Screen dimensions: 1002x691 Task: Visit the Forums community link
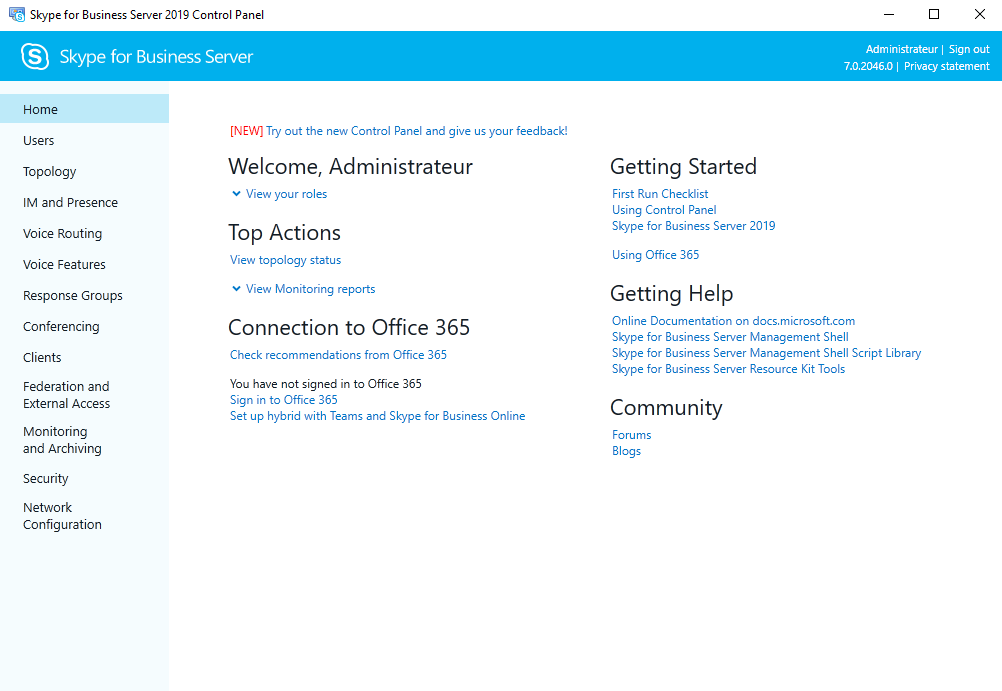(631, 435)
